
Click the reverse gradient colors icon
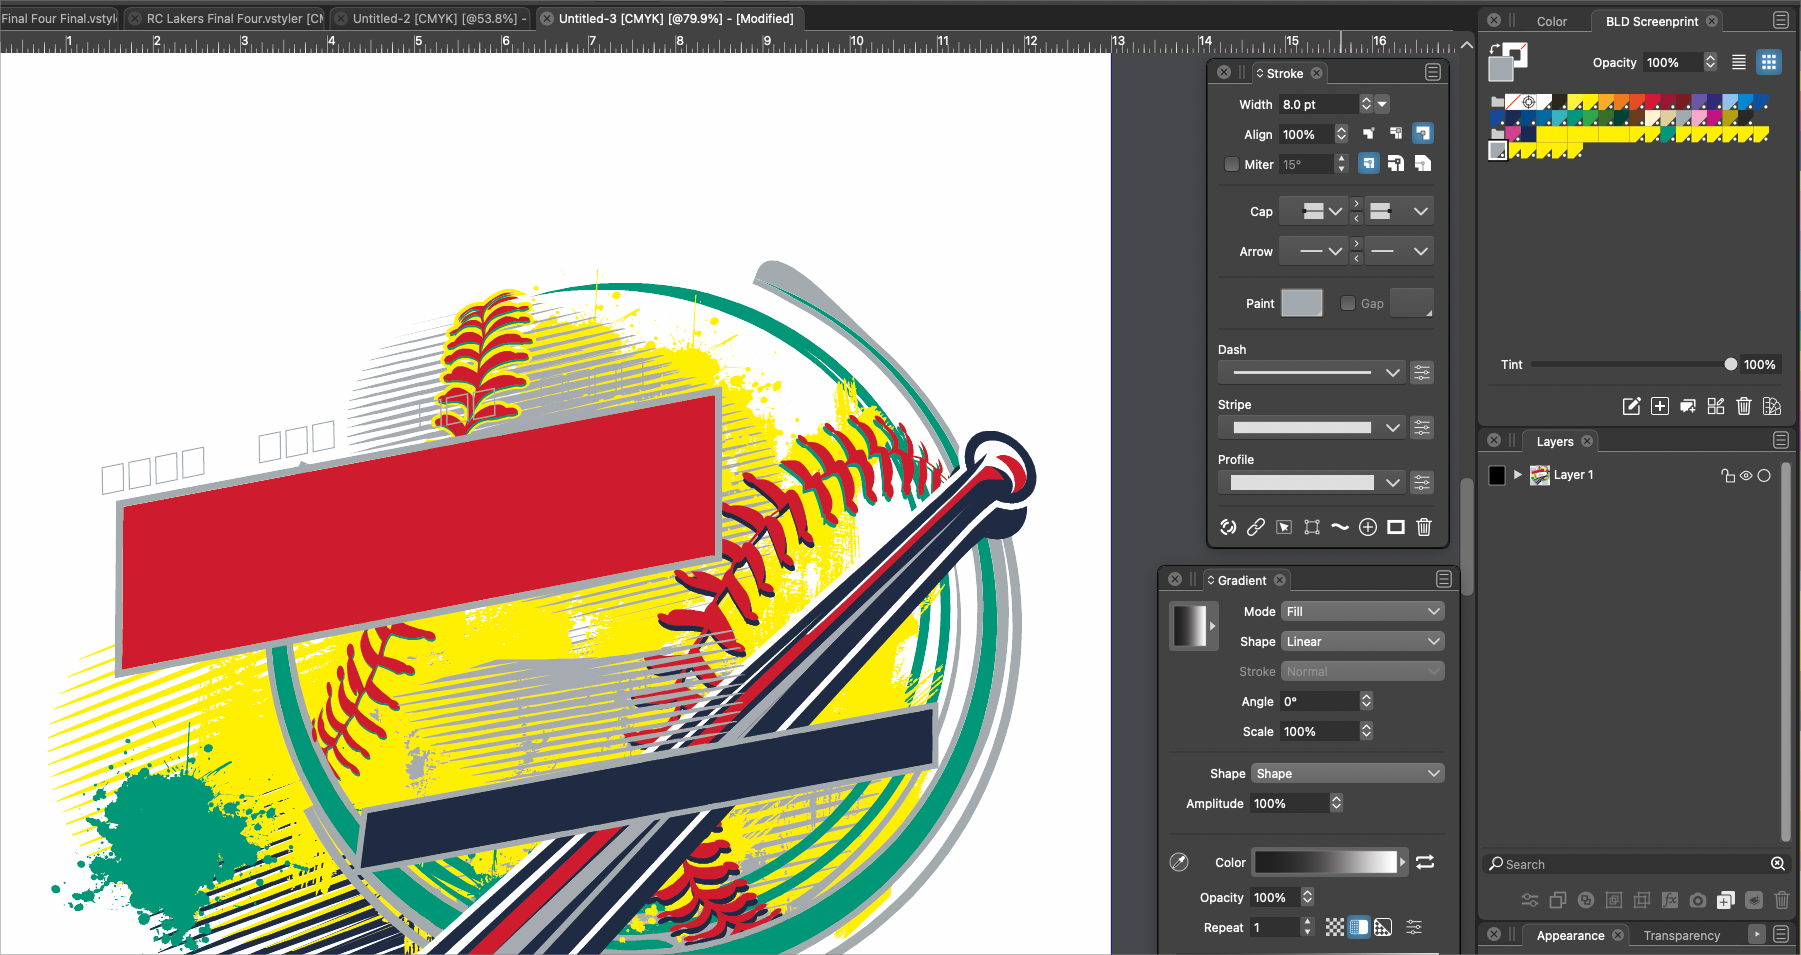point(1425,862)
